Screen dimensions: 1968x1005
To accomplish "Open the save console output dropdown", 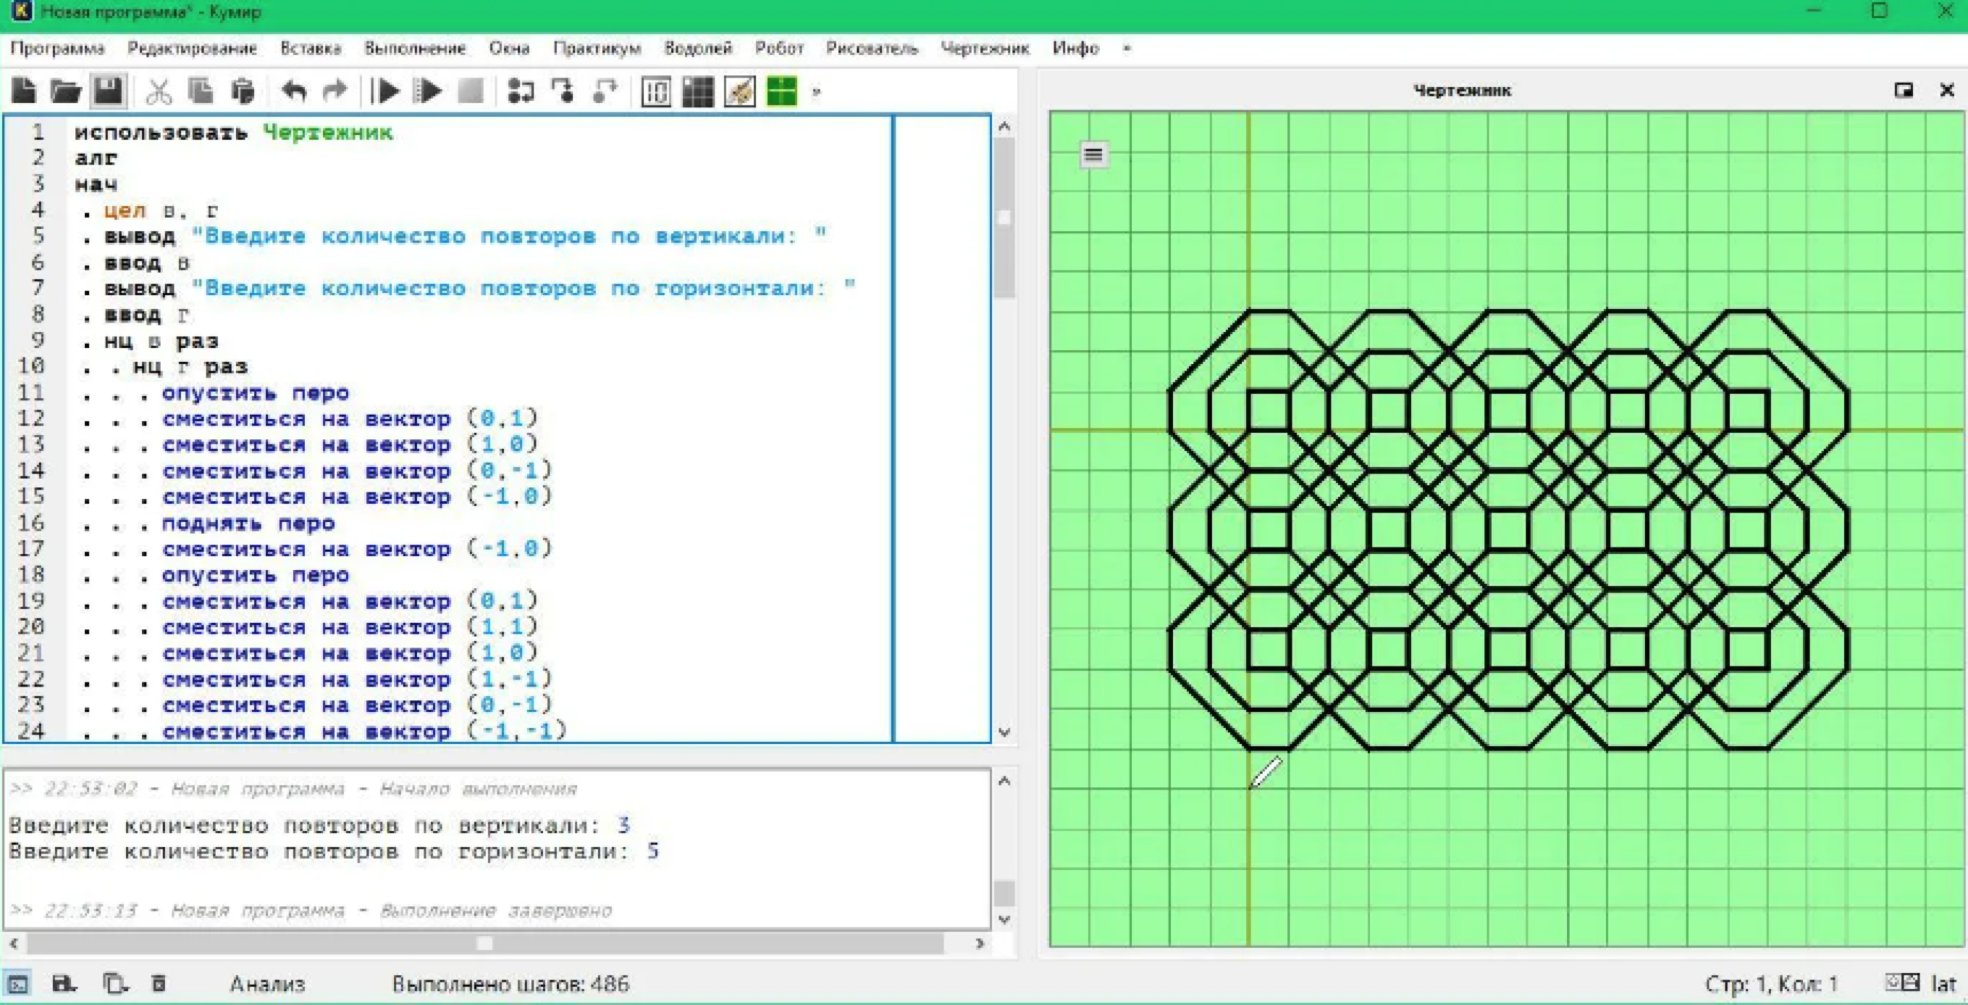I will 65,984.
